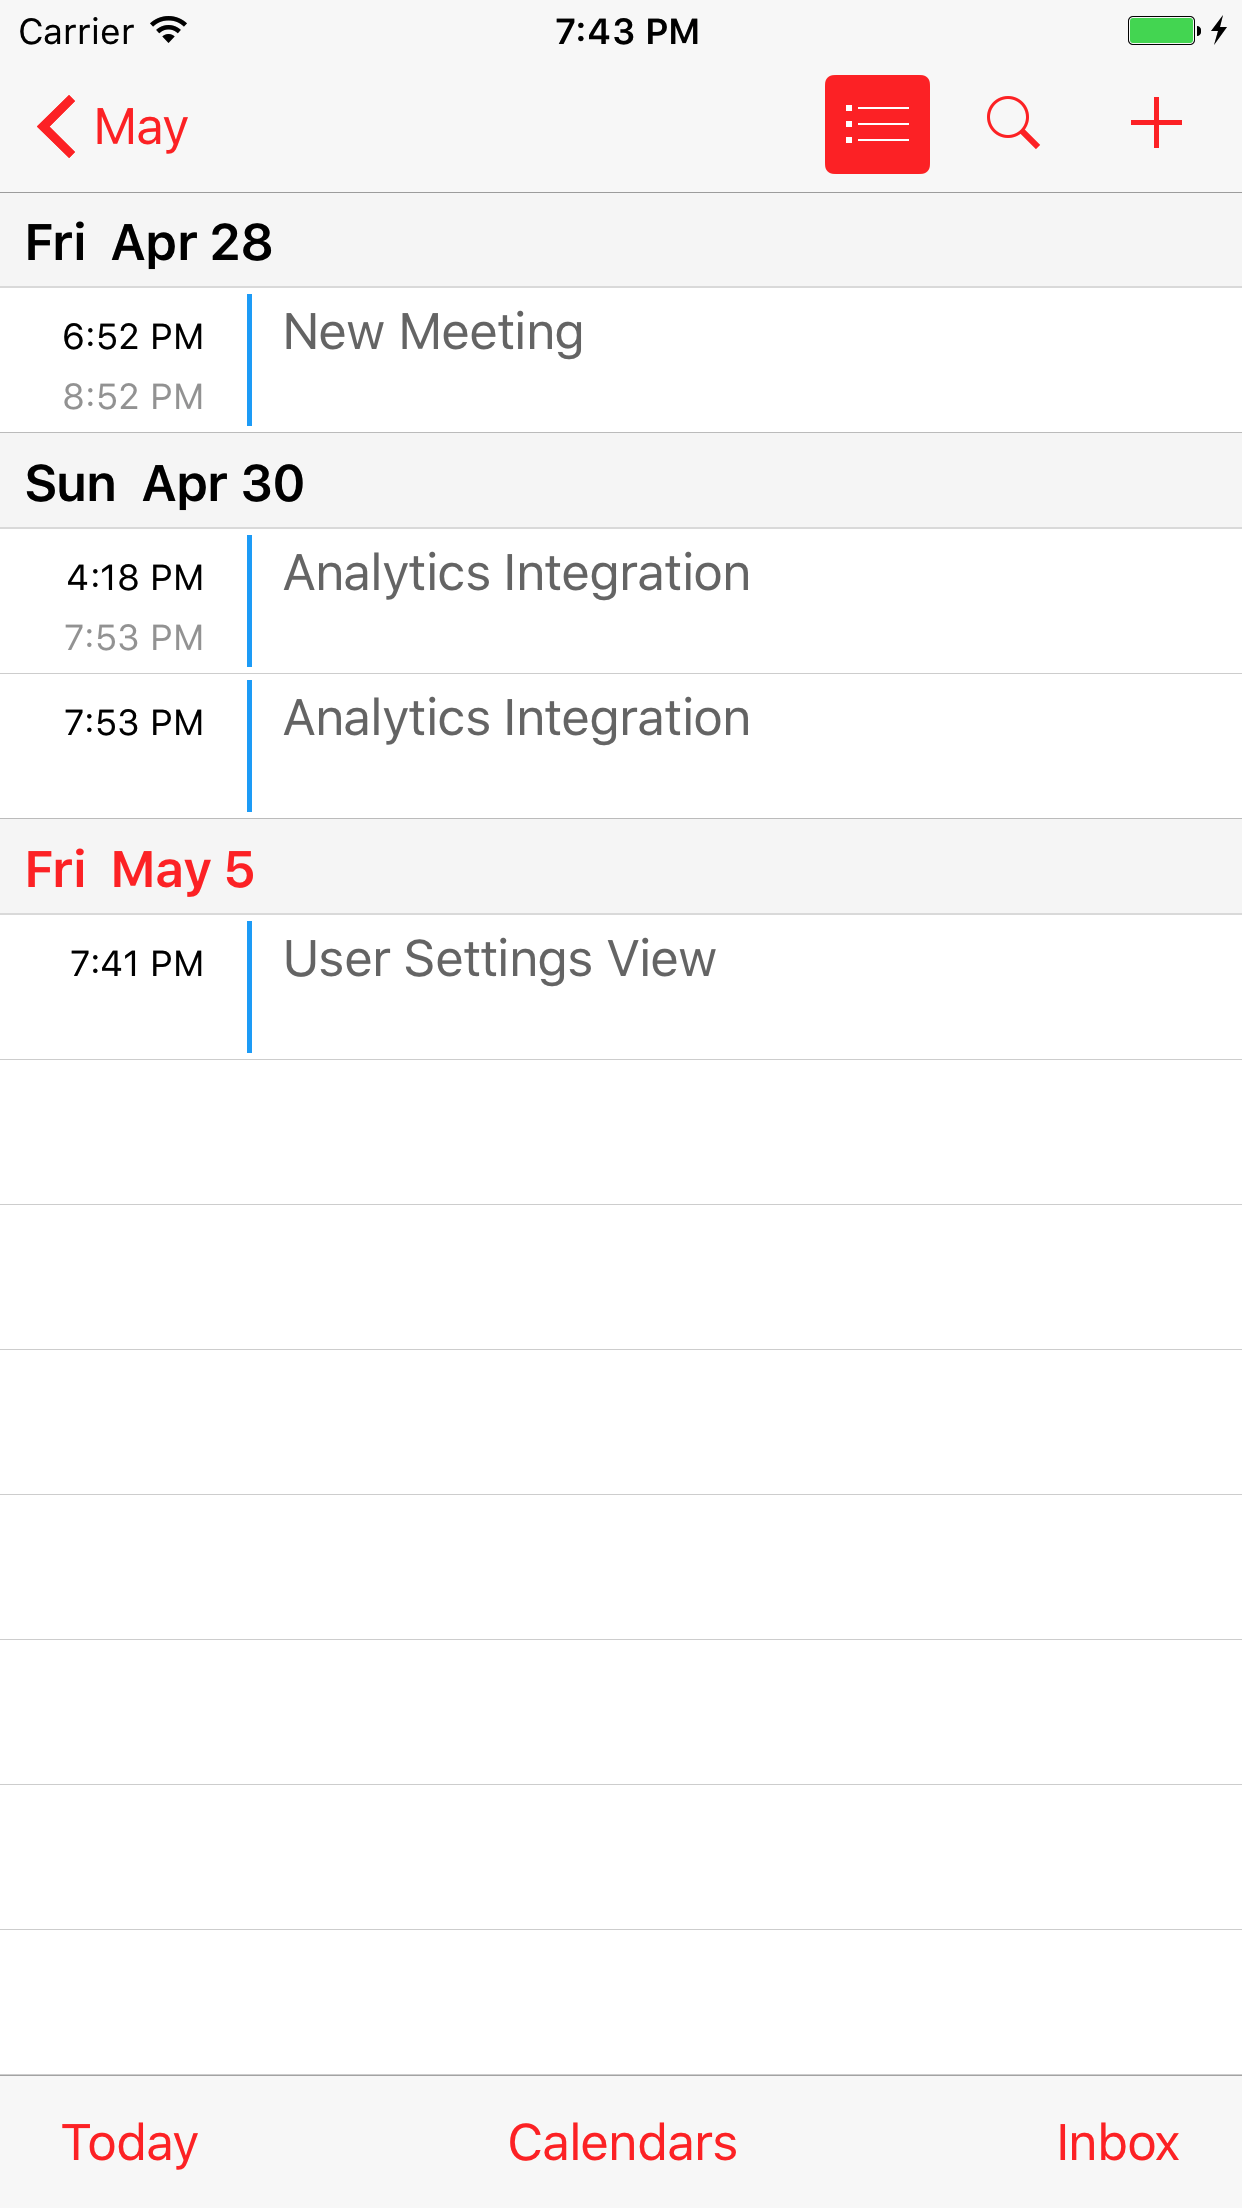This screenshot has width=1242, height=2208.
Task: Add a new event with plus icon
Action: 1156,124
